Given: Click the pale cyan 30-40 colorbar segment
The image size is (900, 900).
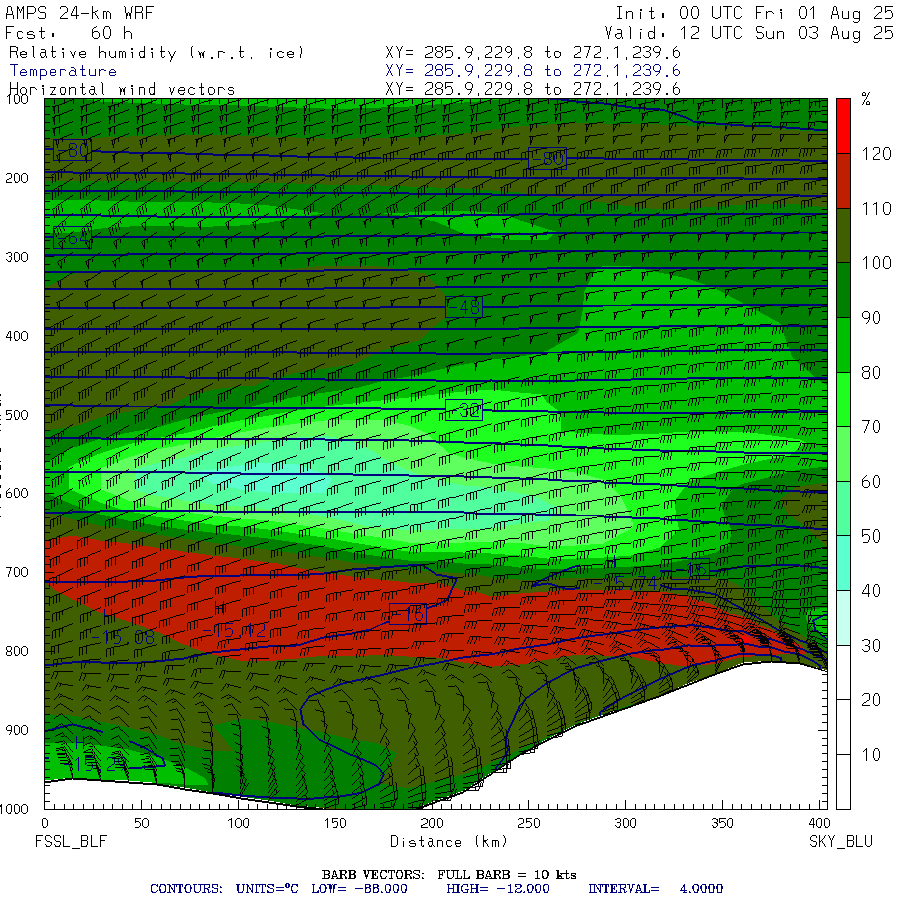Looking at the screenshot, I should pyautogui.click(x=843, y=618).
